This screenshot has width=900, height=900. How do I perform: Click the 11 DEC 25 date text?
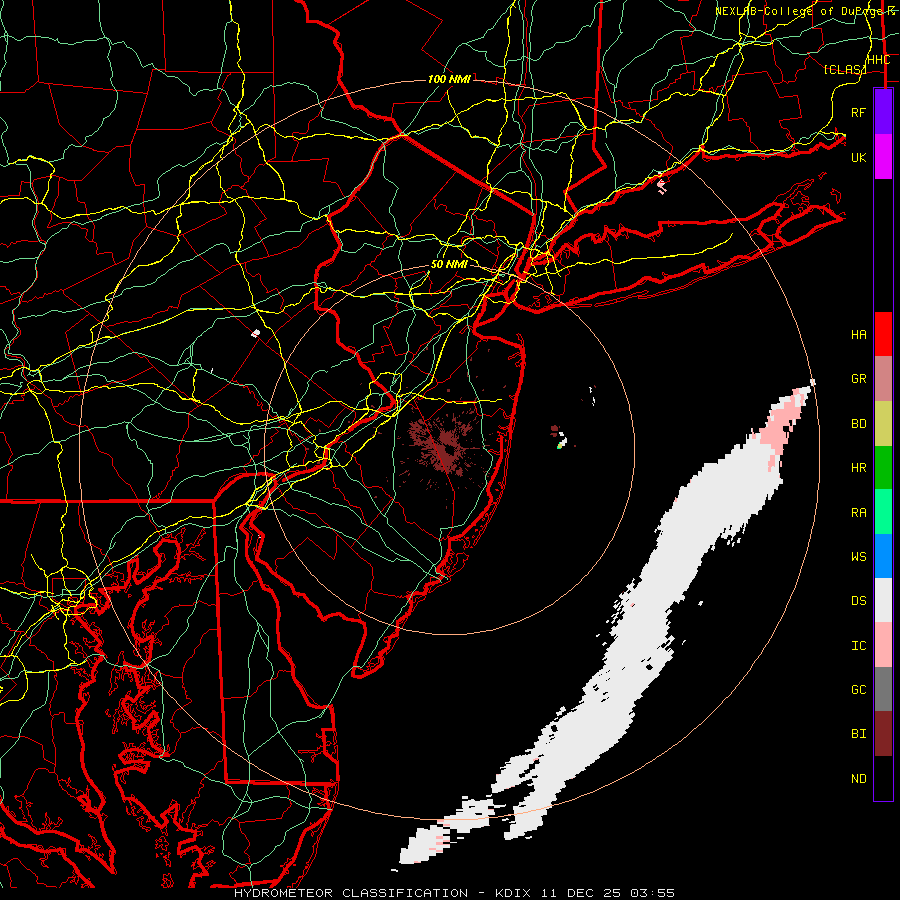click(581, 893)
